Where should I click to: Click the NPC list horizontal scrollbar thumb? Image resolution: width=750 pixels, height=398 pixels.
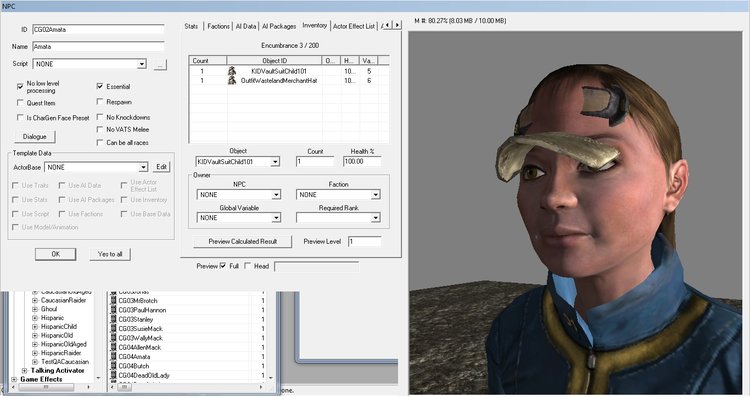[x=124, y=387]
